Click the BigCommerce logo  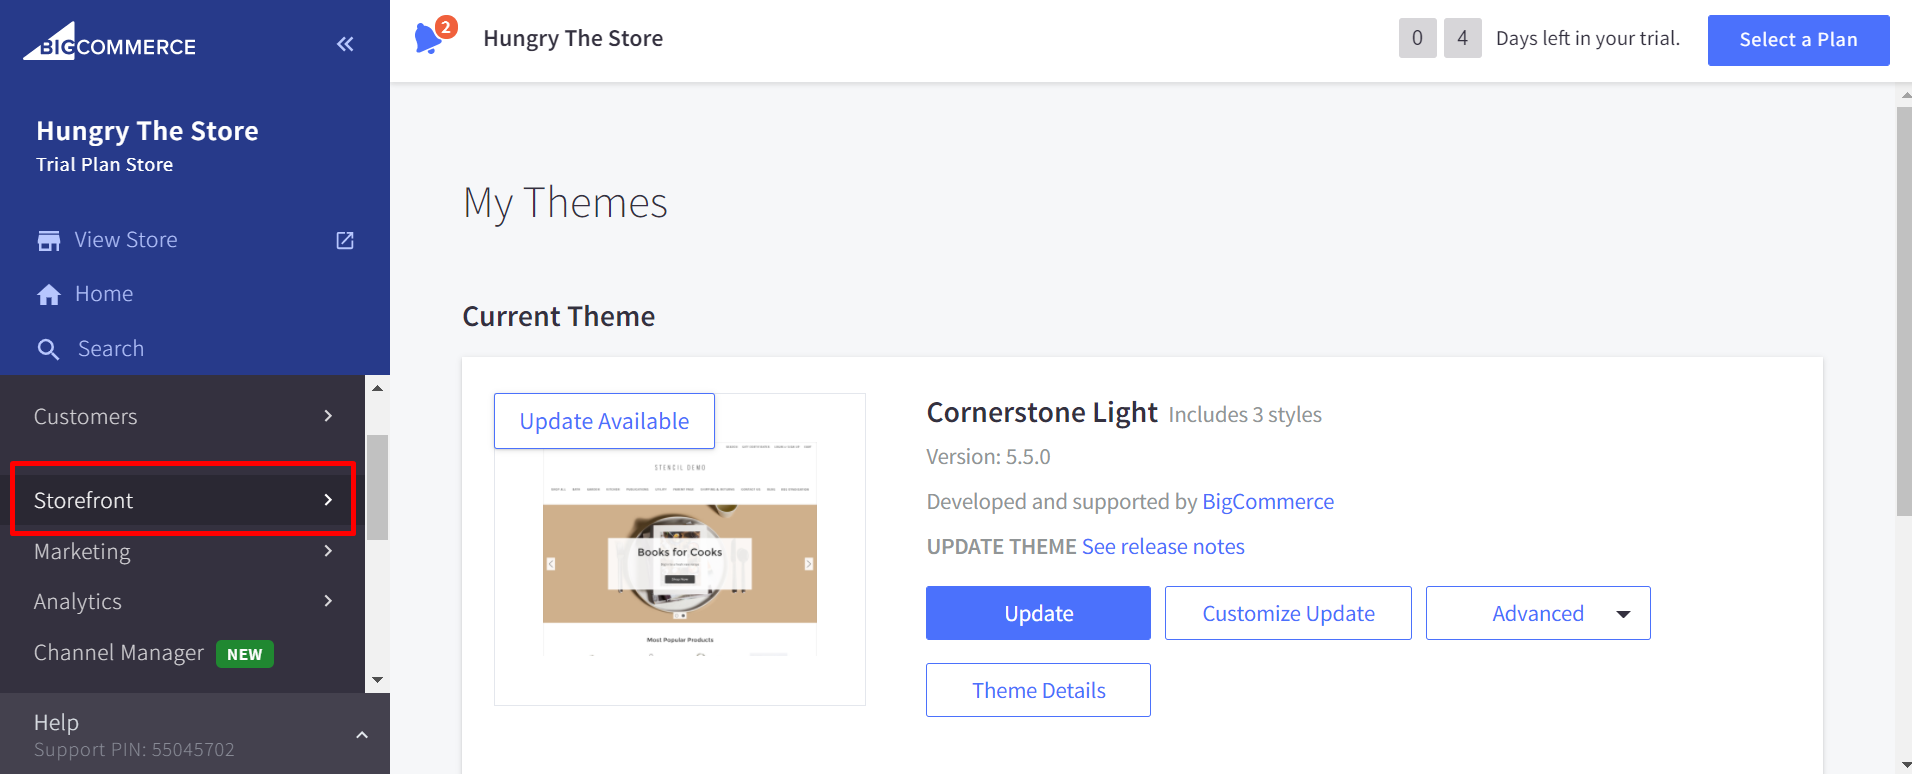110,43
